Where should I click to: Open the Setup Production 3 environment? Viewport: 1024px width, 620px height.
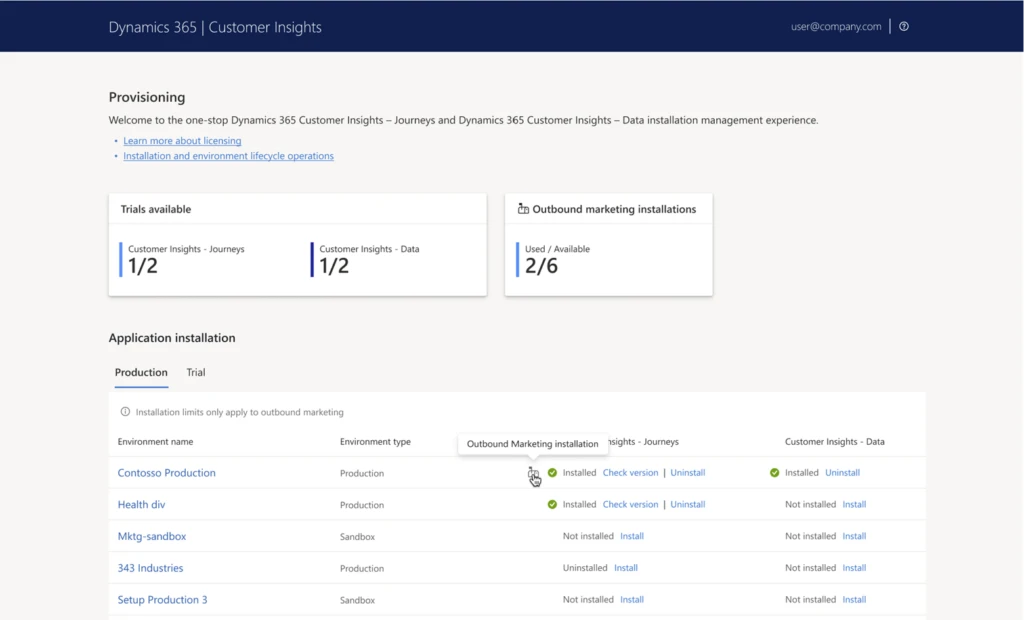[x=162, y=600]
